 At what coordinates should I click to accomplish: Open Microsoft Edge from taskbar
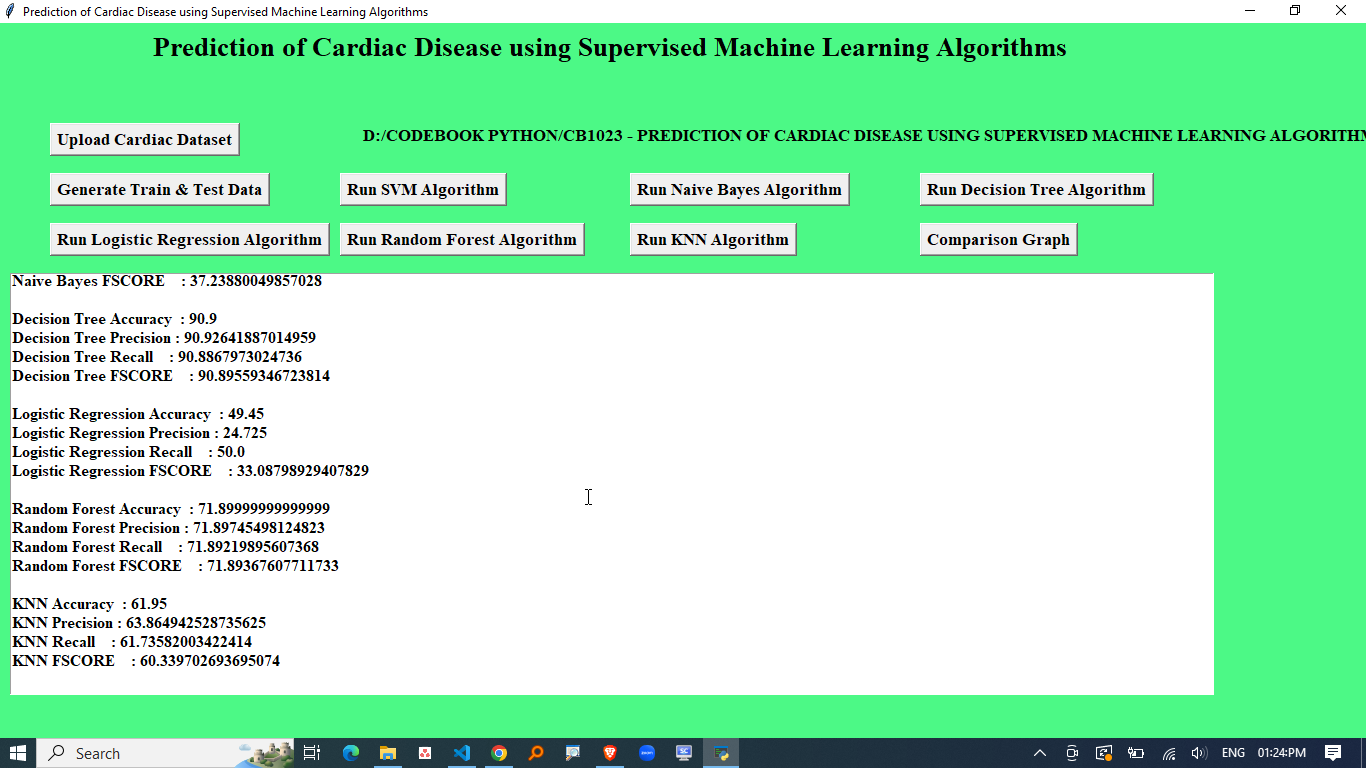351,753
